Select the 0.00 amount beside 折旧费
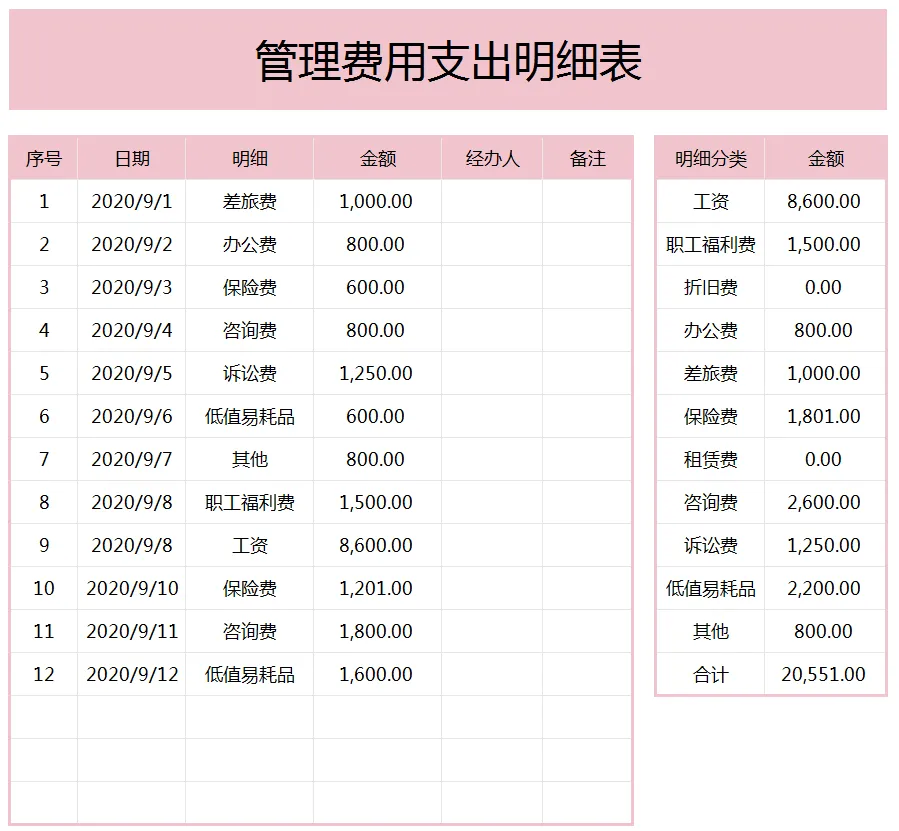Image resolution: width=899 pixels, height=831 pixels. [x=823, y=287]
